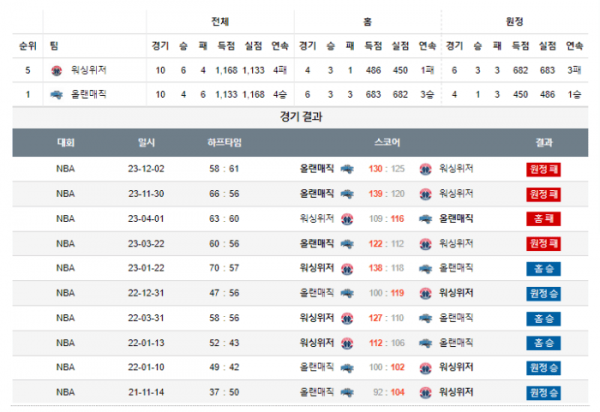Click the Magic logo in 23-04-01 match
The width and height of the screenshot is (600, 412).
(x=425, y=219)
